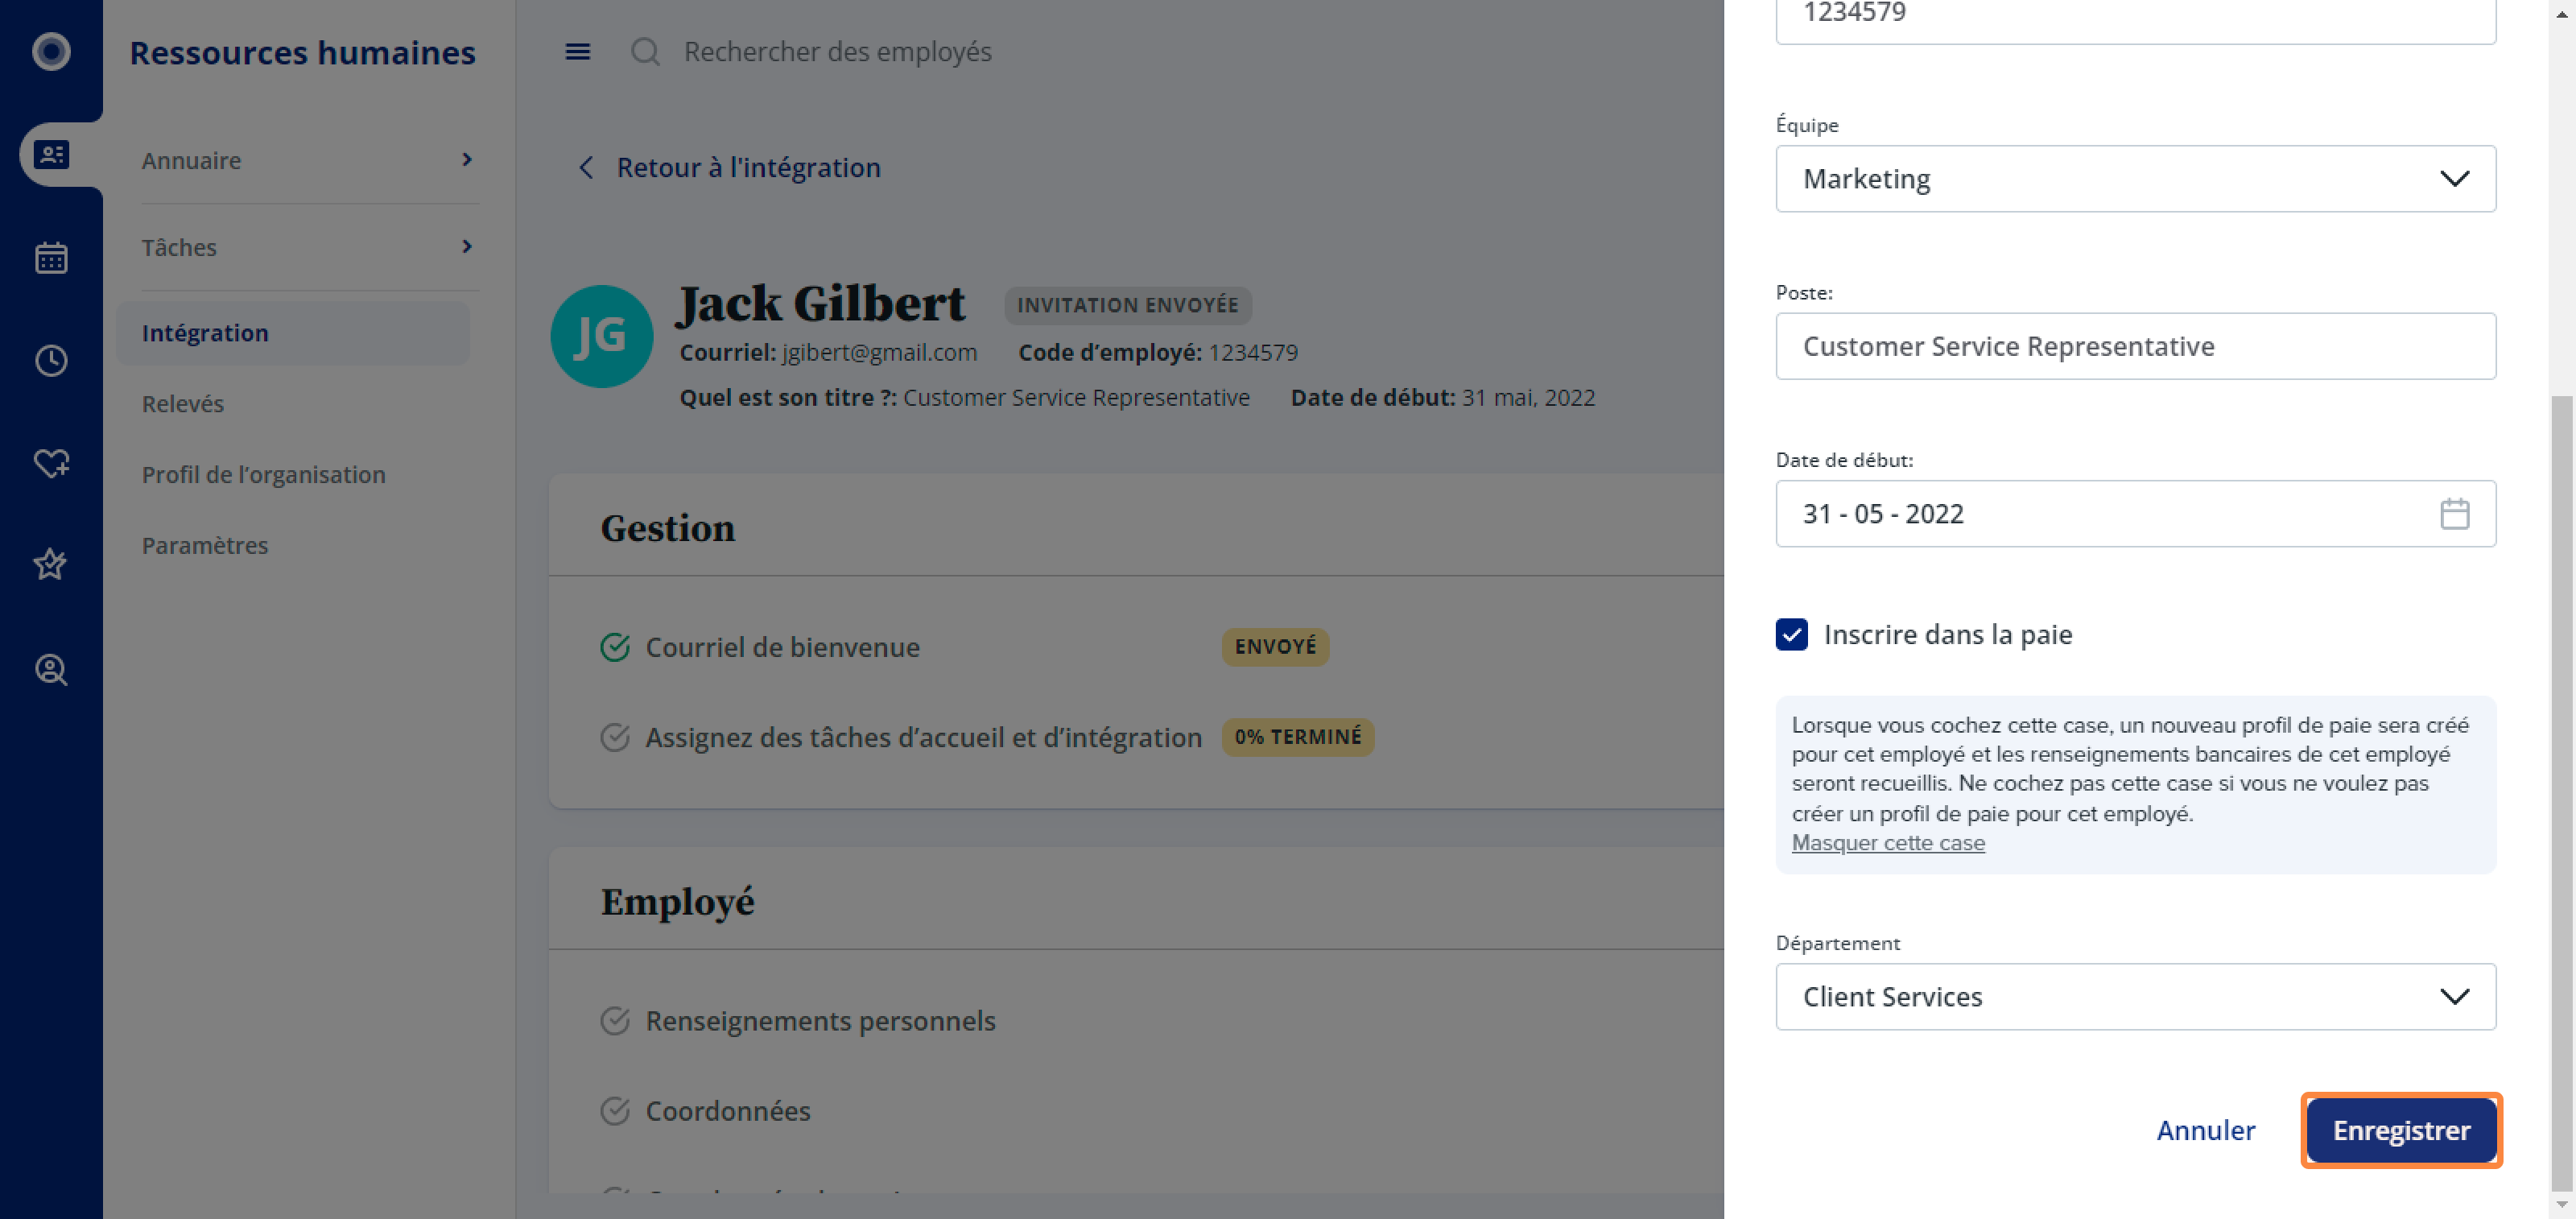Open the employee directory sidebar icon

[x=51, y=155]
